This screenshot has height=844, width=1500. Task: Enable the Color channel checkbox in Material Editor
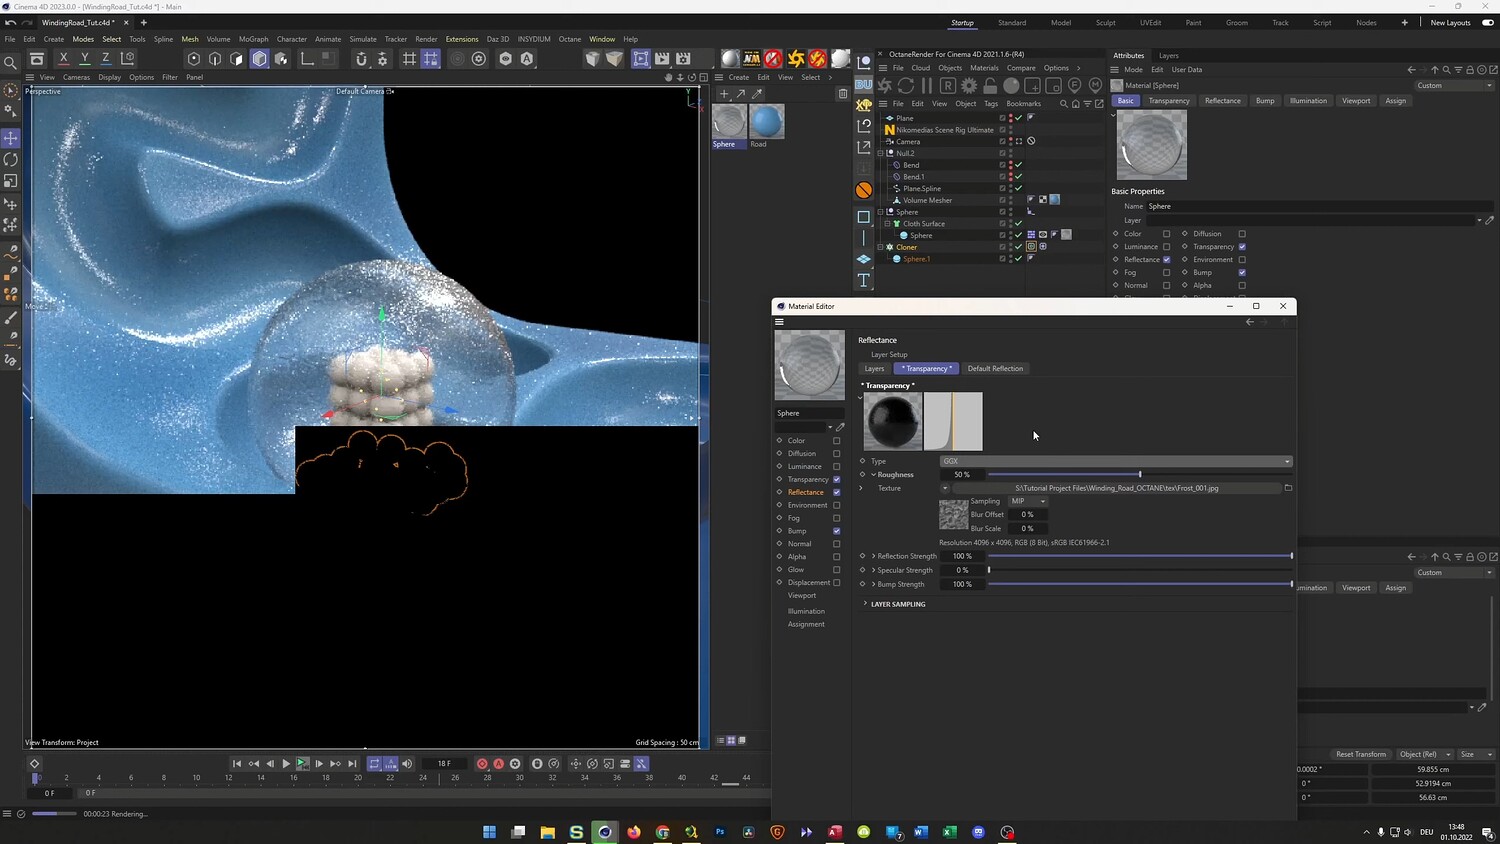pyautogui.click(x=836, y=441)
